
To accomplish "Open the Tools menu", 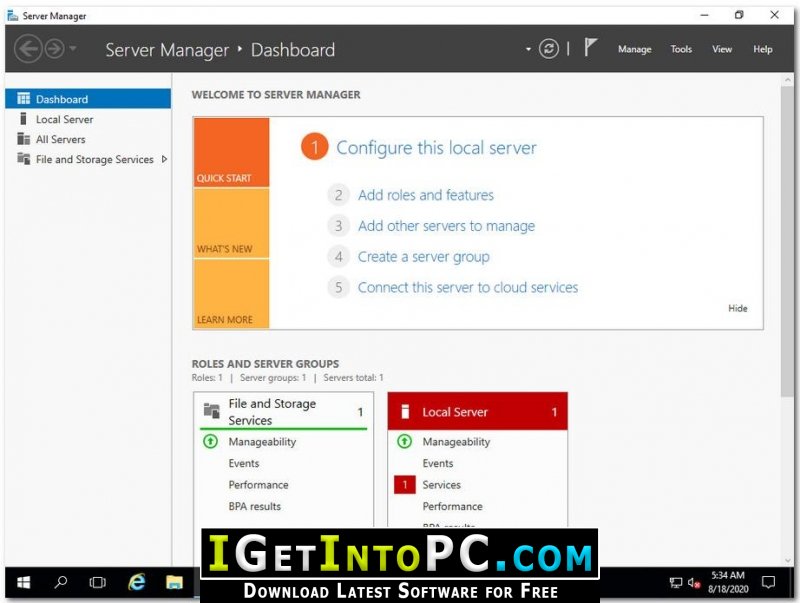I will pos(681,49).
